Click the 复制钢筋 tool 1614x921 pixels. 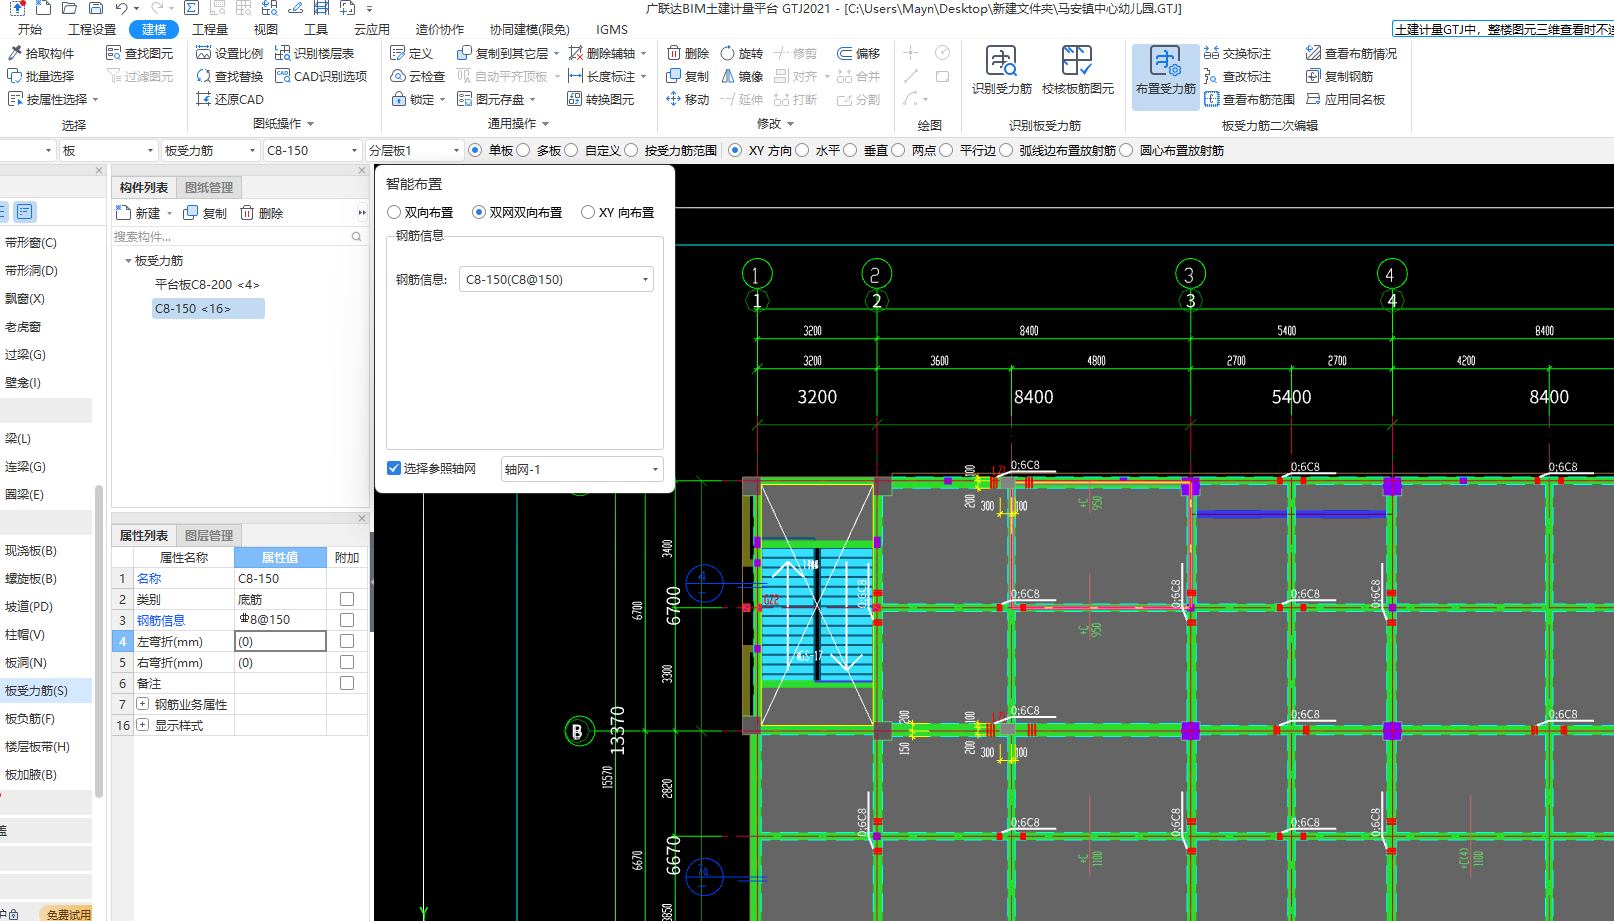1340,76
